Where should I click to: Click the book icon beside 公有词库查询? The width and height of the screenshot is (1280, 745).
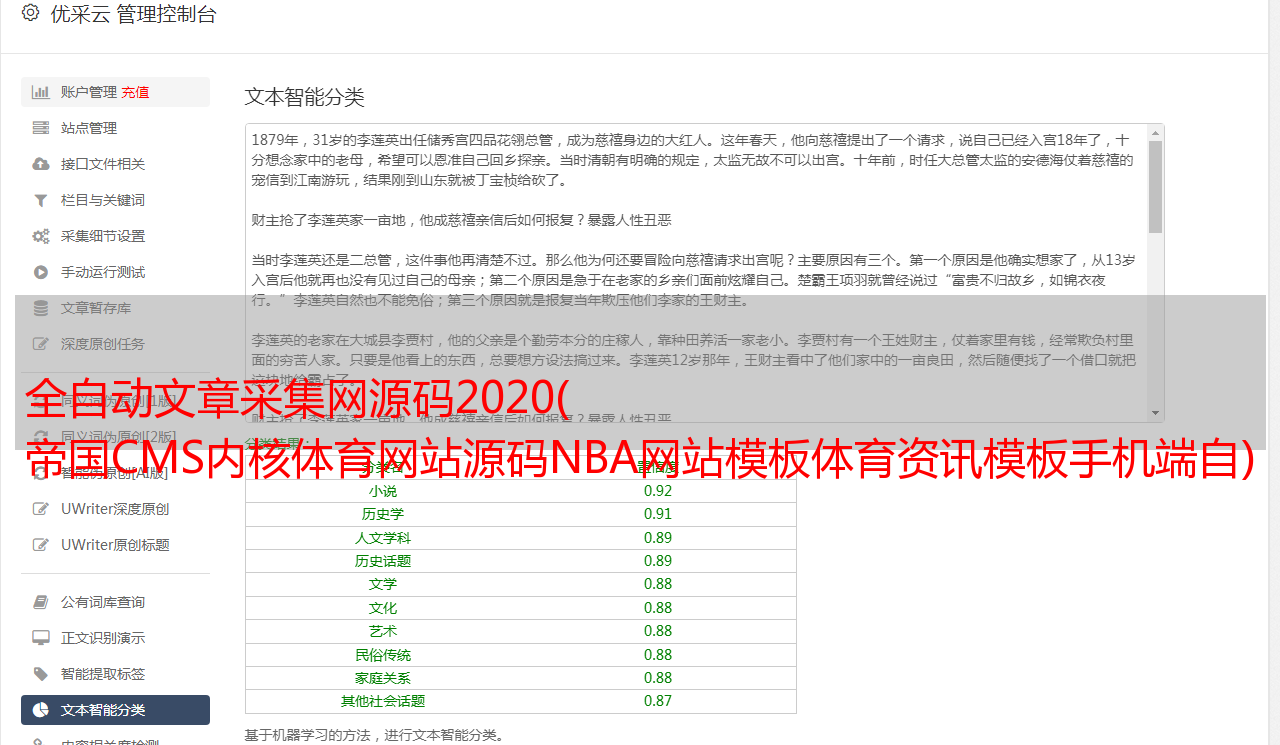41,602
